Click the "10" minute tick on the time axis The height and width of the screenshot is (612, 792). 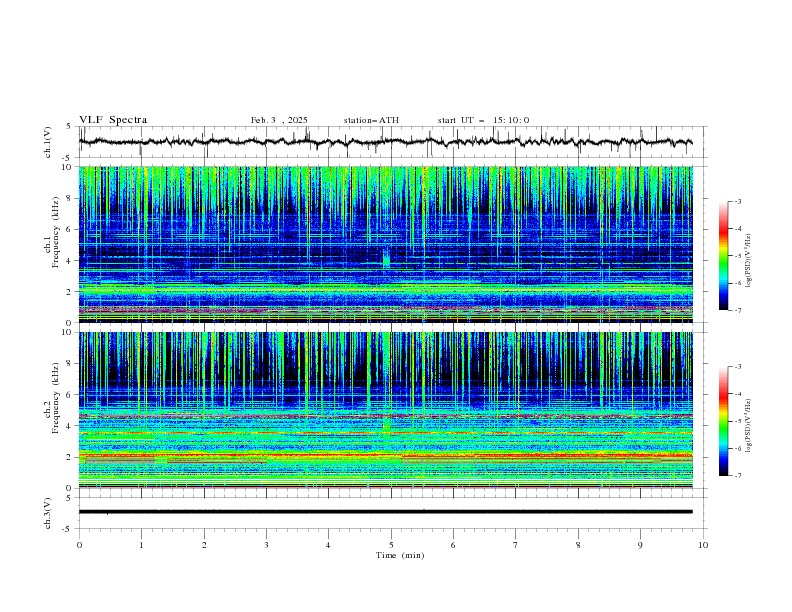coord(703,545)
